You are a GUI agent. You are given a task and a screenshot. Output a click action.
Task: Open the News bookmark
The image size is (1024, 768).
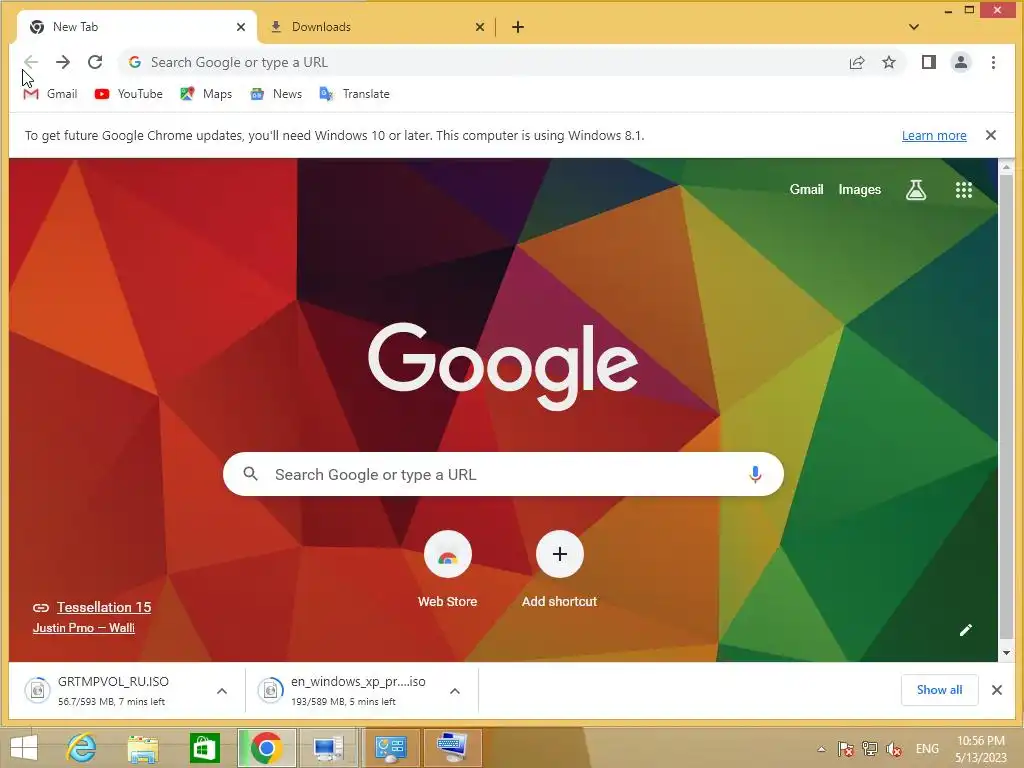click(276, 94)
